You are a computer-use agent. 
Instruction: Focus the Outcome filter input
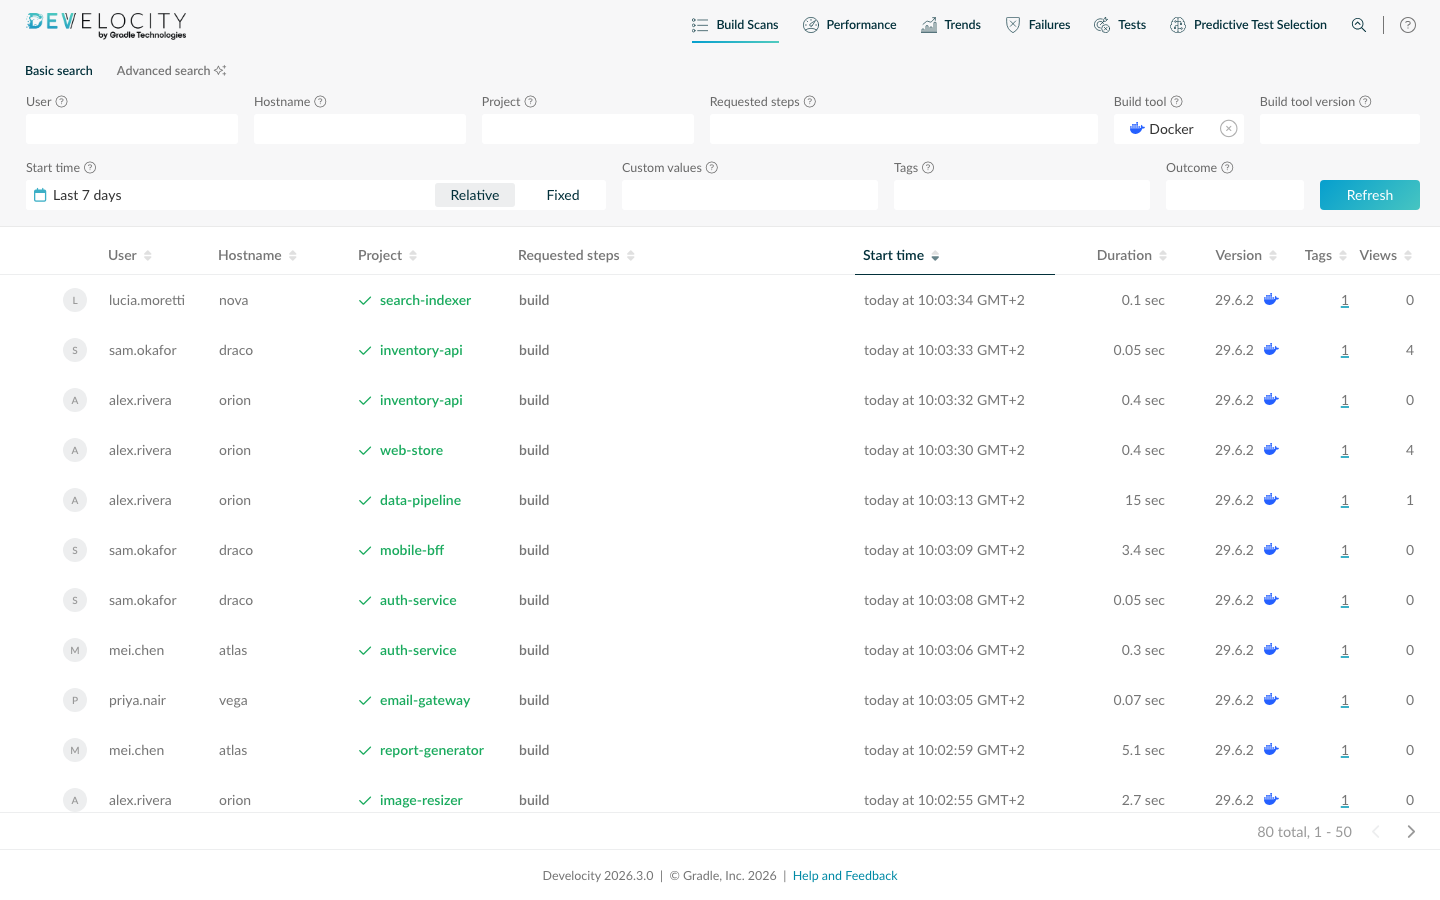click(1235, 195)
